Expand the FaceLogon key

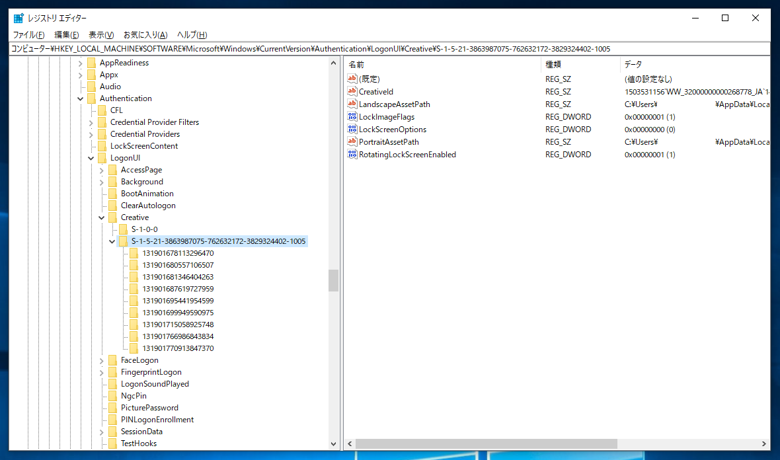[101, 361]
